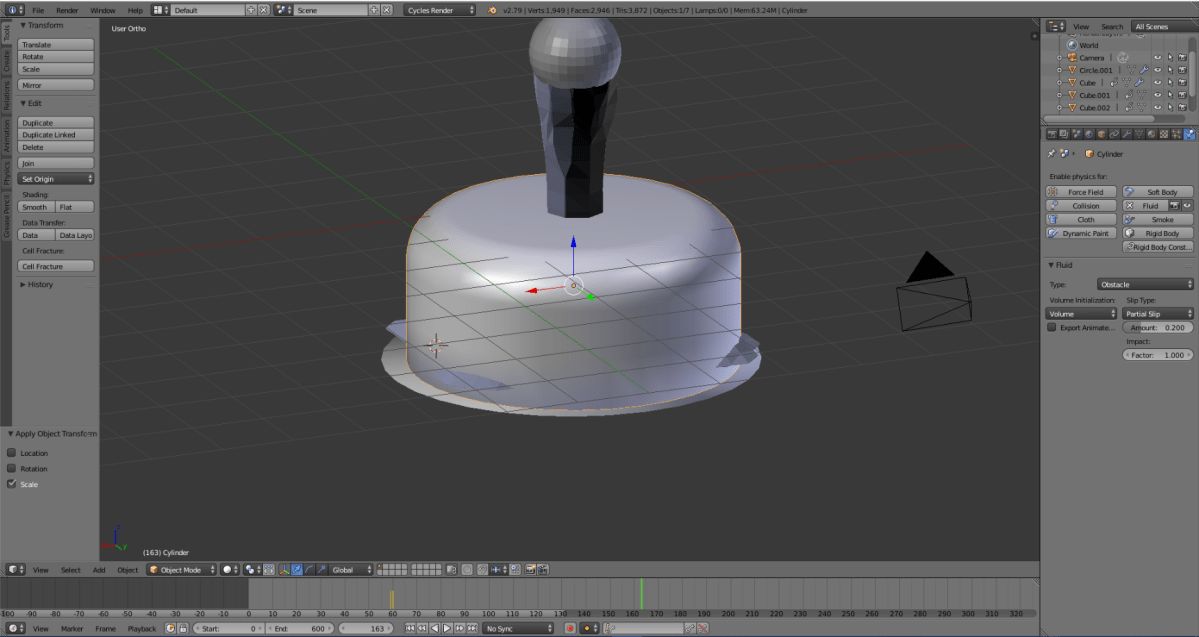This screenshot has height=637, width=1199.
Task: Open fluid Type Obstacle dropdown
Action: (x=1145, y=284)
